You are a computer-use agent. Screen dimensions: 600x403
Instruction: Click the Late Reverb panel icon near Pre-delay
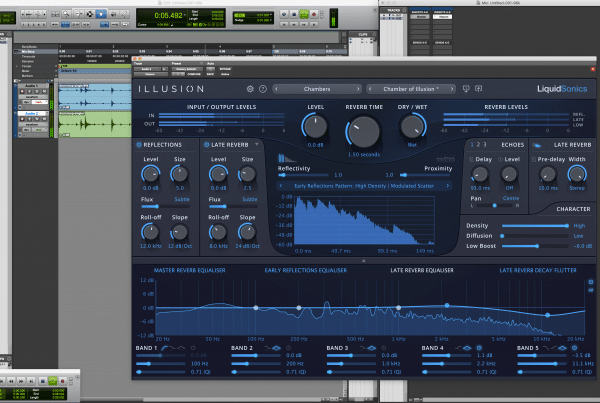(537, 145)
